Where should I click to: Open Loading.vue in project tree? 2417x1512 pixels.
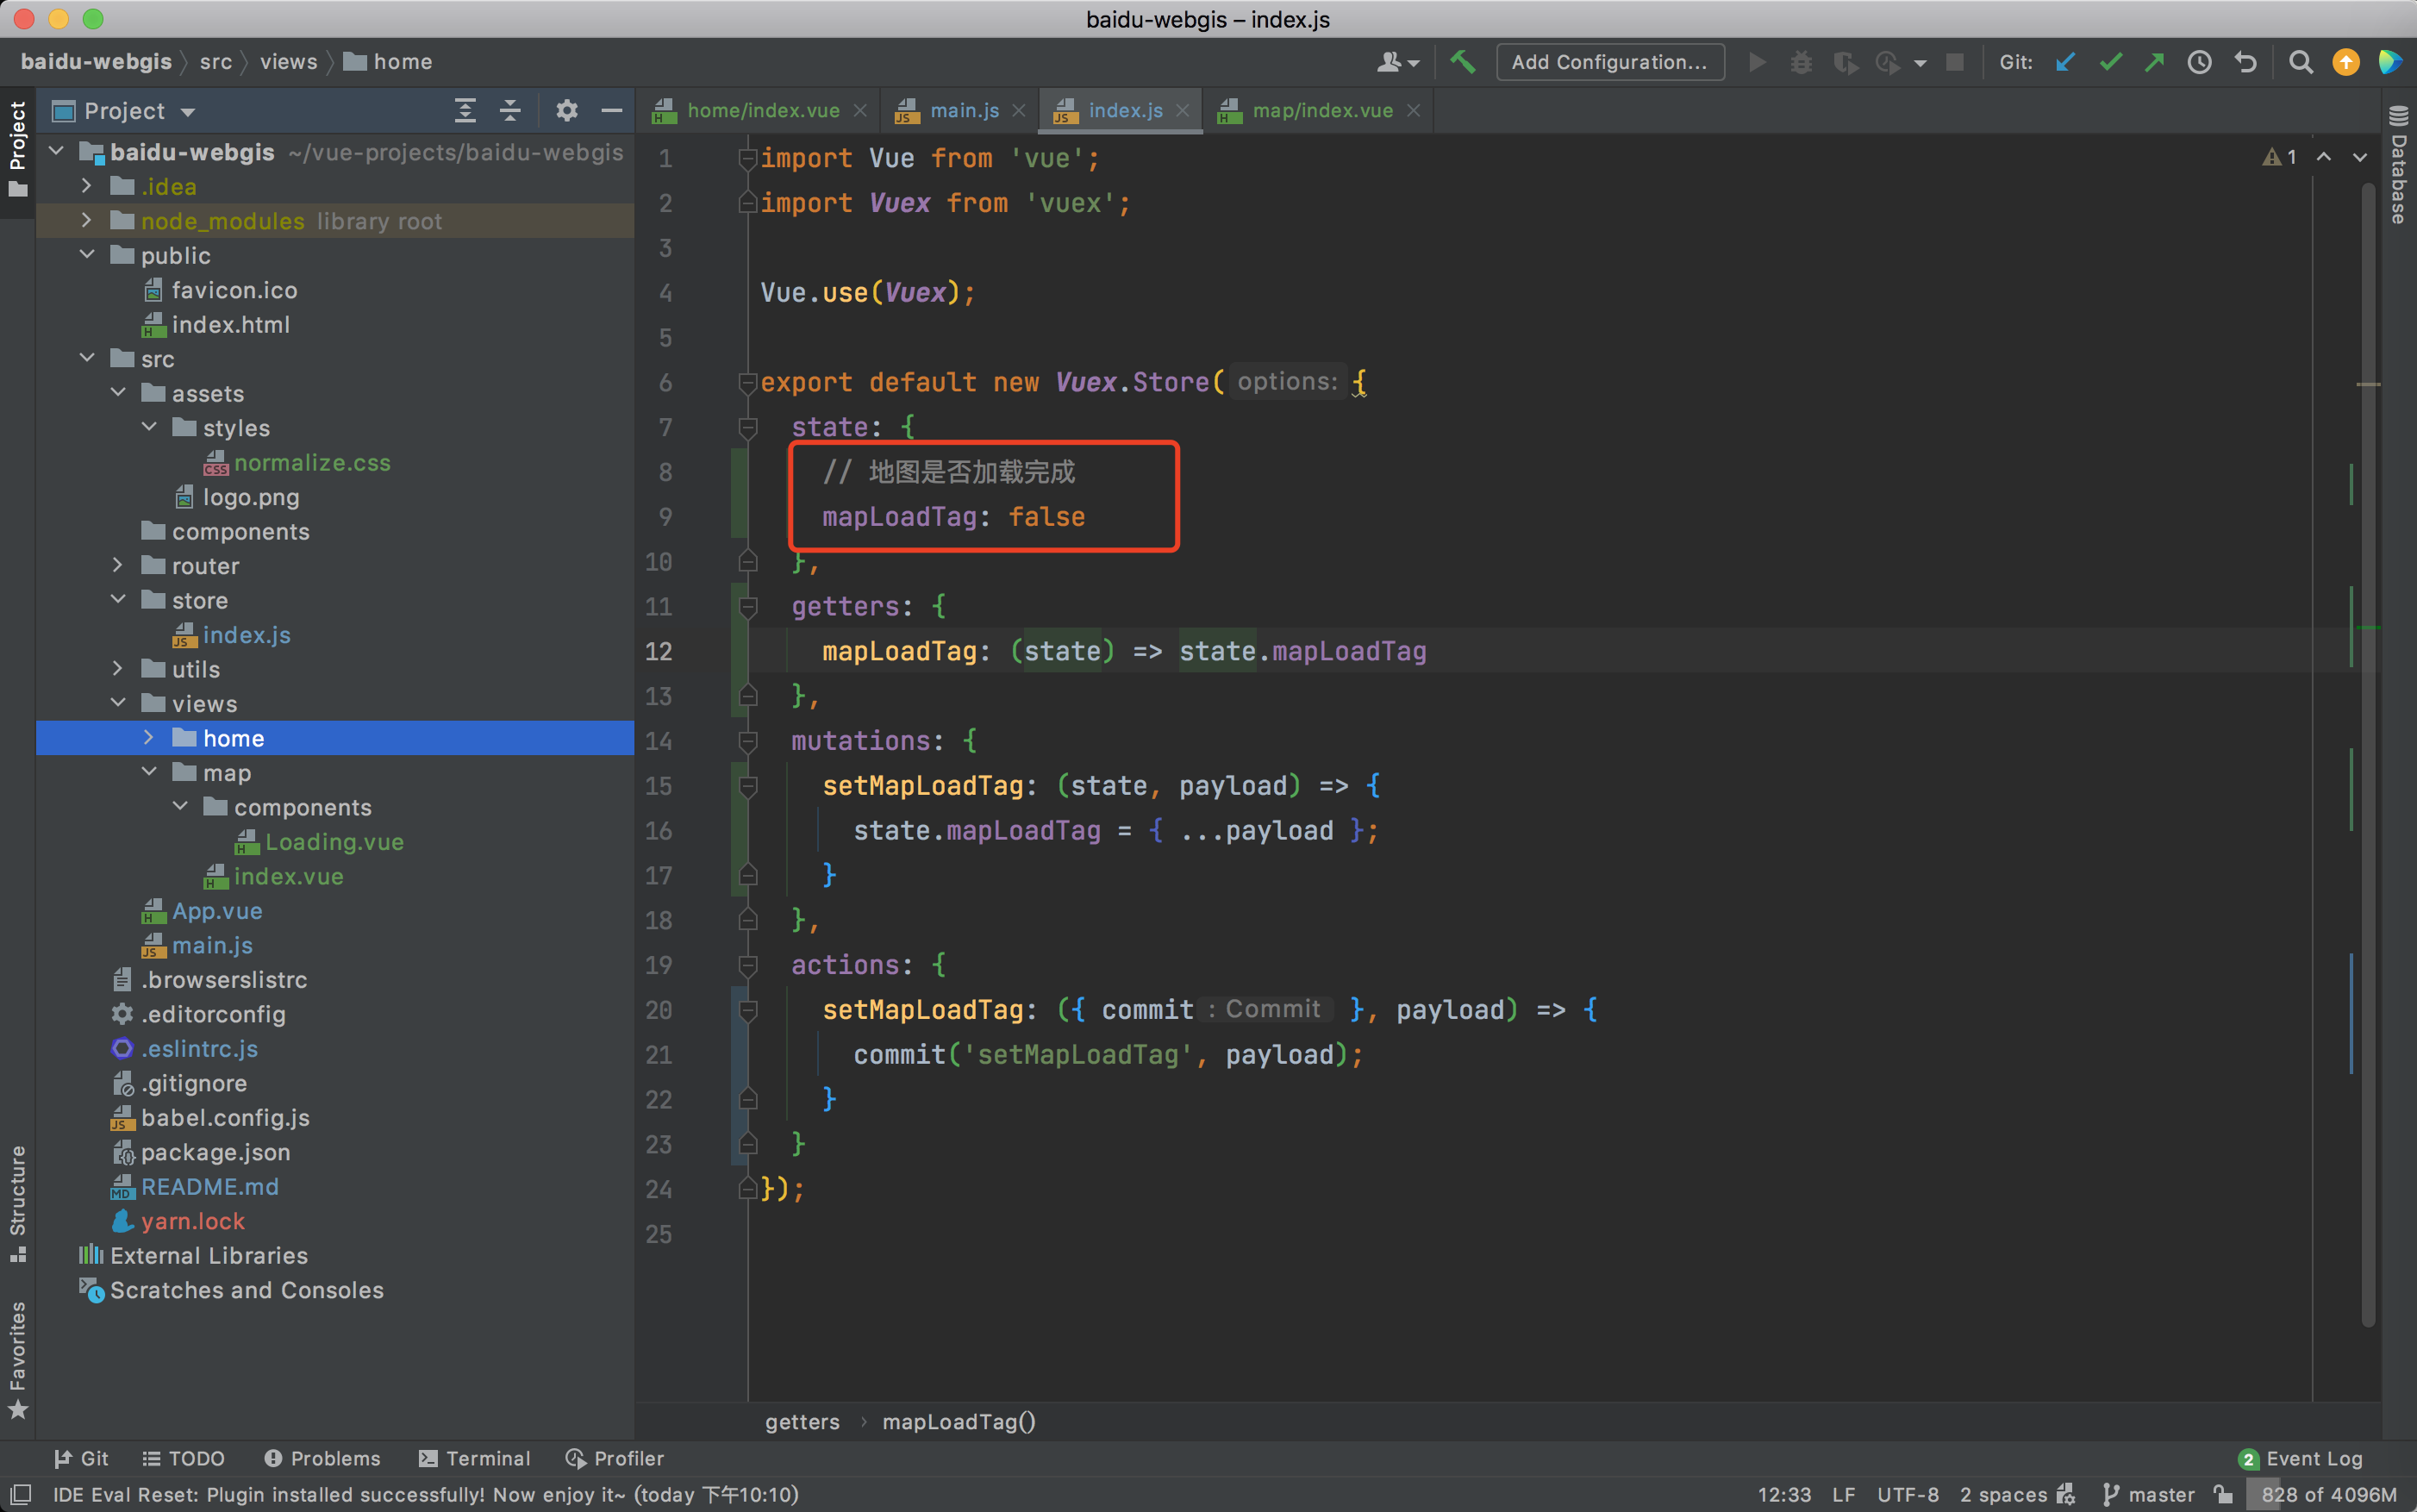(x=334, y=841)
